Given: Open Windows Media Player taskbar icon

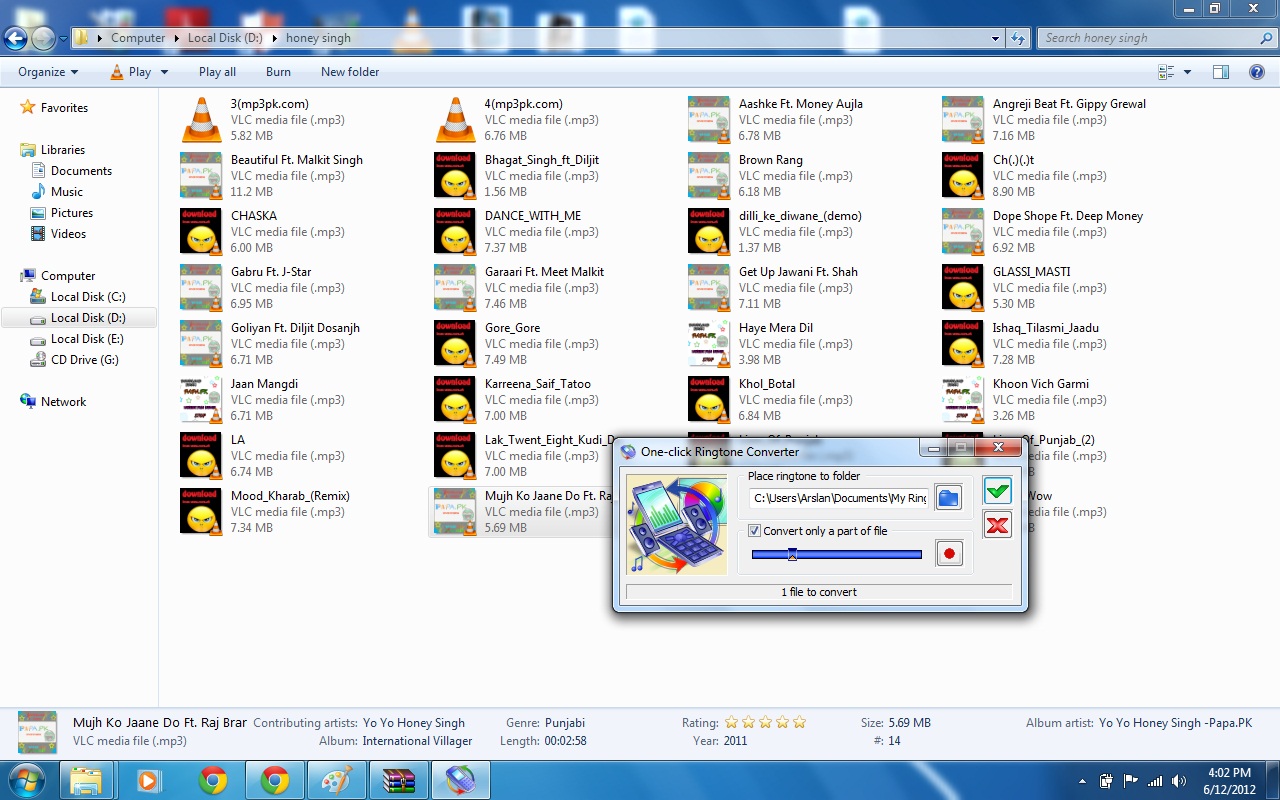Looking at the screenshot, I should point(148,780).
